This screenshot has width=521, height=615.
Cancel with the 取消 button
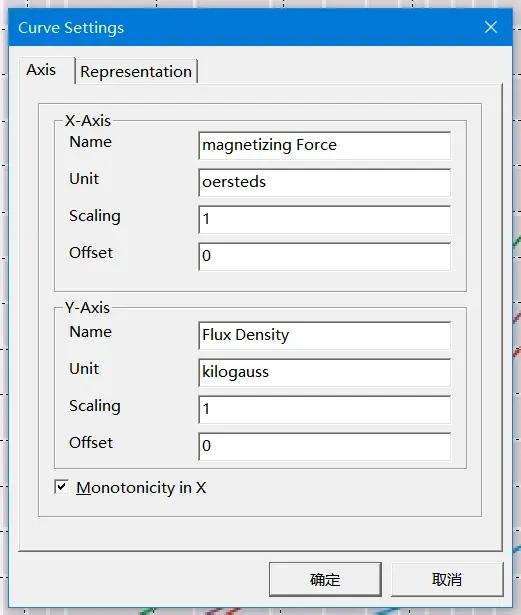(447, 579)
